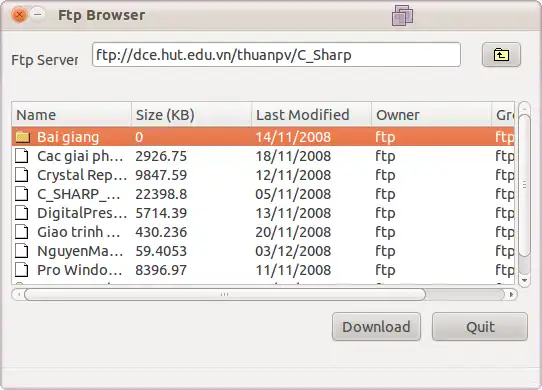Minimize the Ftp Browser window
This screenshot has height=390, width=542.
38,15
